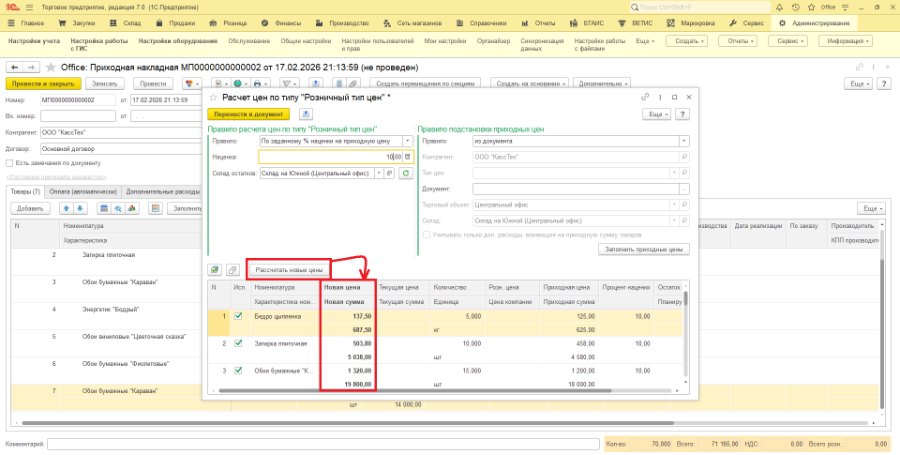Open the Информация dropdown in top panel
The height and width of the screenshot is (455, 900).
tap(845, 41)
